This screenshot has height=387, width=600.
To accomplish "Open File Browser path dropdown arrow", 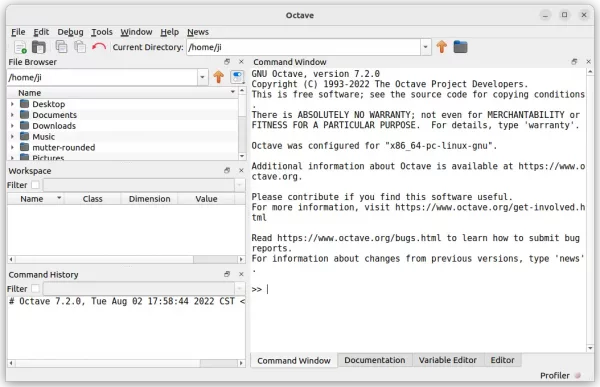I will point(202,77).
